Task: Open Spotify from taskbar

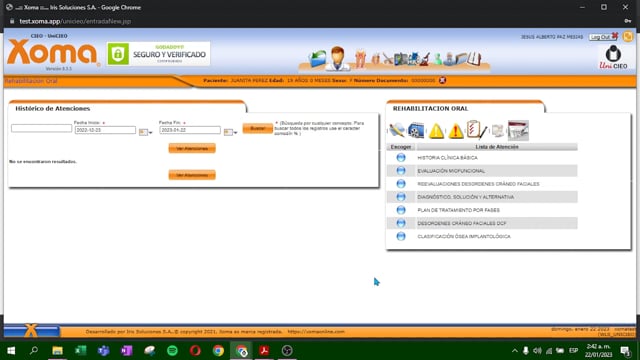Action: coord(172,351)
